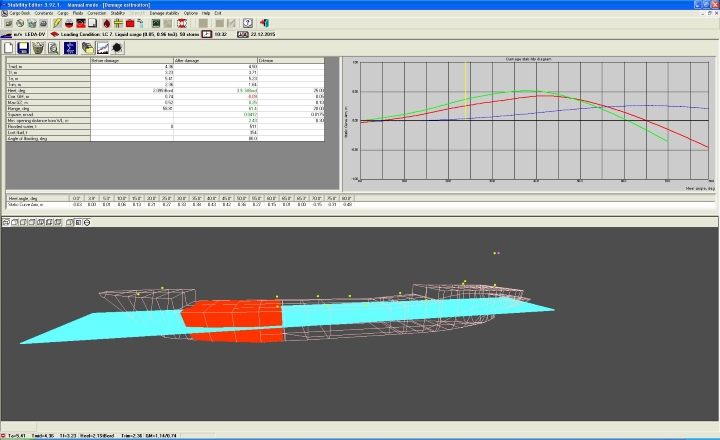Click the globe icon in main toolbar
Image resolution: width=720 pixels, height=440 pixels.
[20, 23]
